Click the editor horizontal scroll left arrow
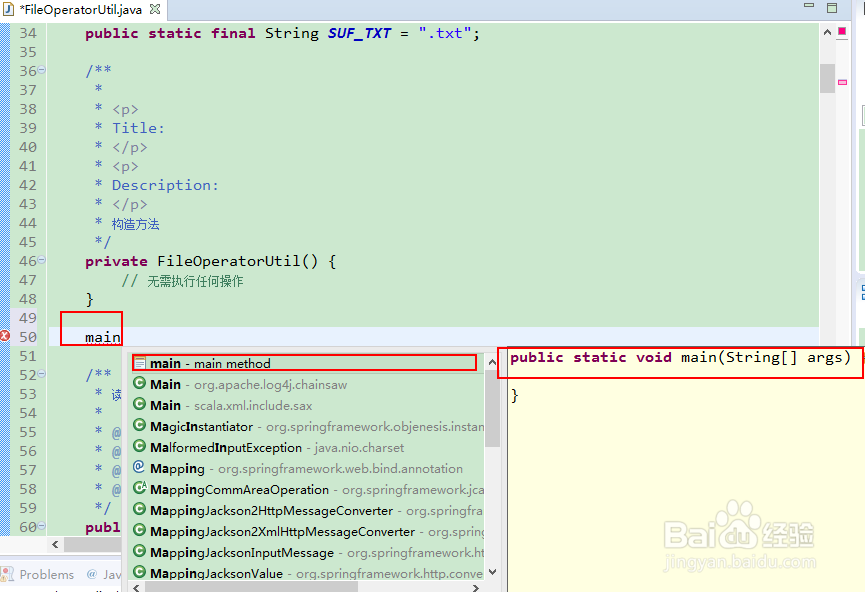The width and height of the screenshot is (865, 592). point(55,545)
